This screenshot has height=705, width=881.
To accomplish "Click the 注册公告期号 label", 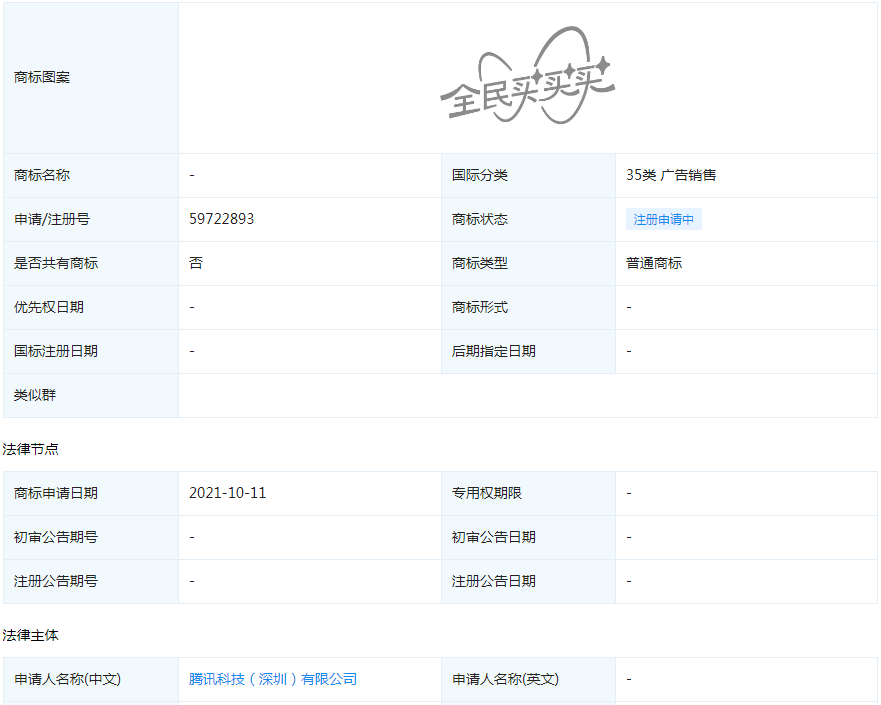I will tap(56, 581).
